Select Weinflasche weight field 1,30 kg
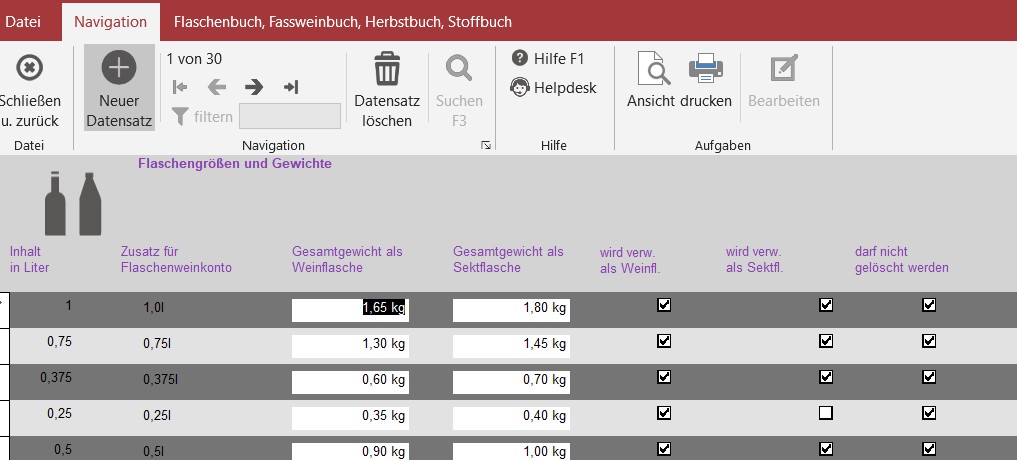This screenshot has height=460, width=1017. tap(350, 346)
